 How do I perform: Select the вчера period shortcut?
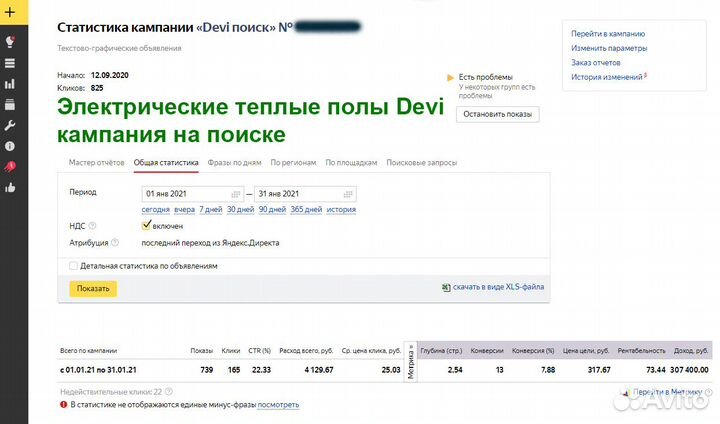[185, 209]
